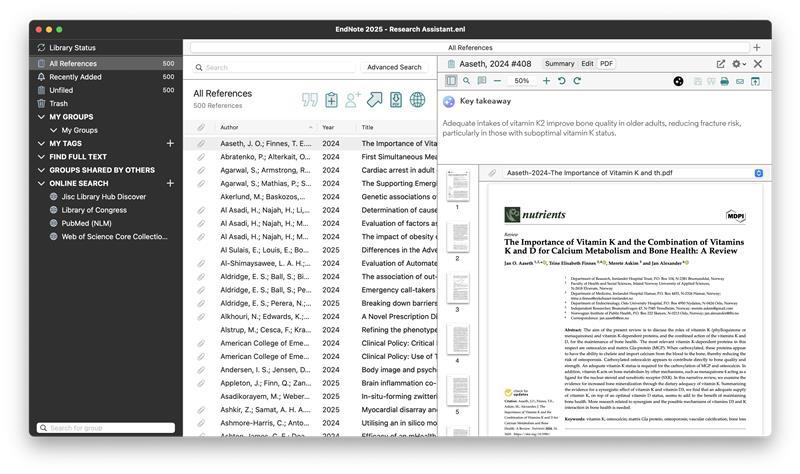This screenshot has width=800, height=474.
Task: Collapse the ONLINE SEARCH section
Action: click(41, 183)
